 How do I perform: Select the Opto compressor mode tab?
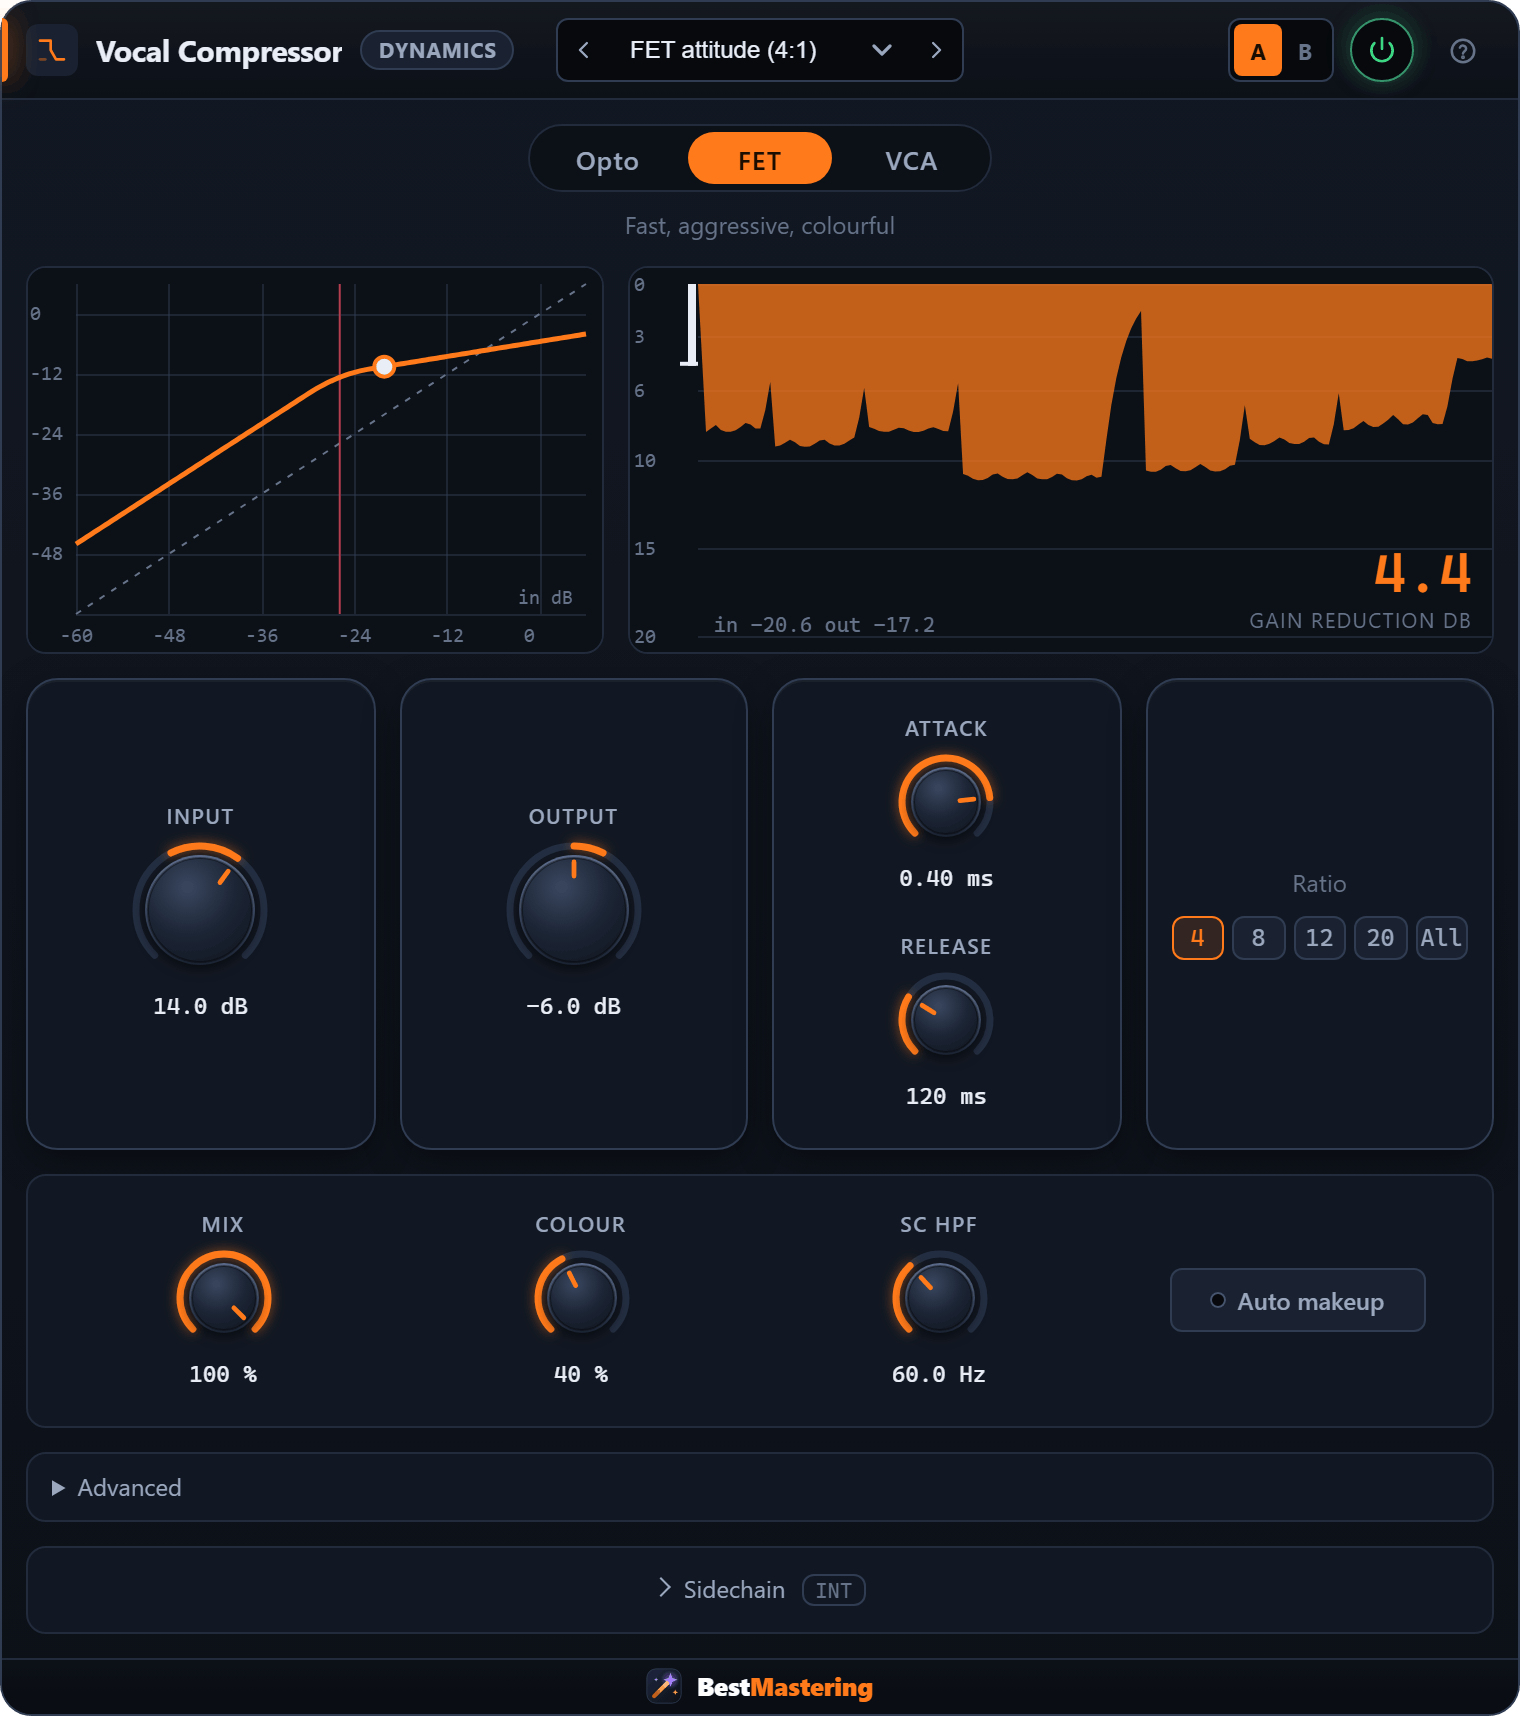[x=607, y=160]
